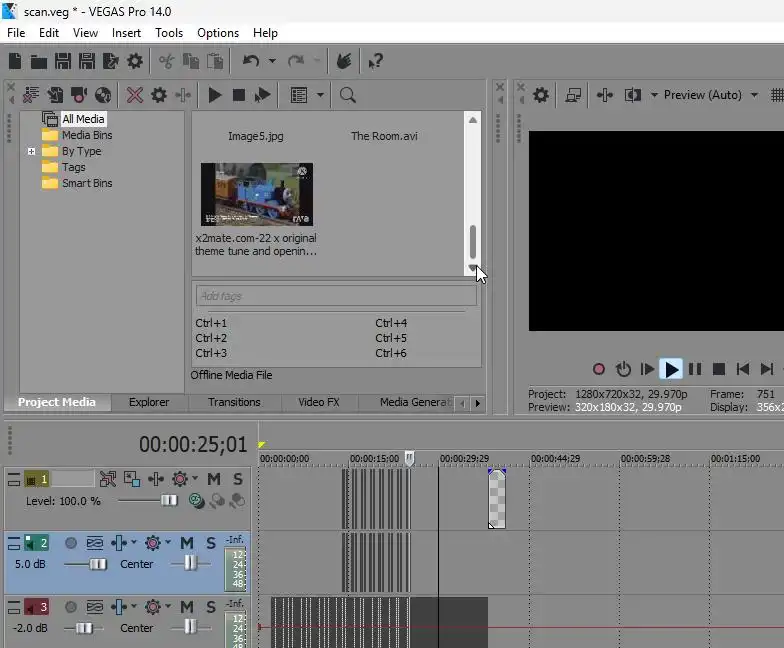Click the Undo arrow icon
This screenshot has height=648, width=784.
click(251, 61)
